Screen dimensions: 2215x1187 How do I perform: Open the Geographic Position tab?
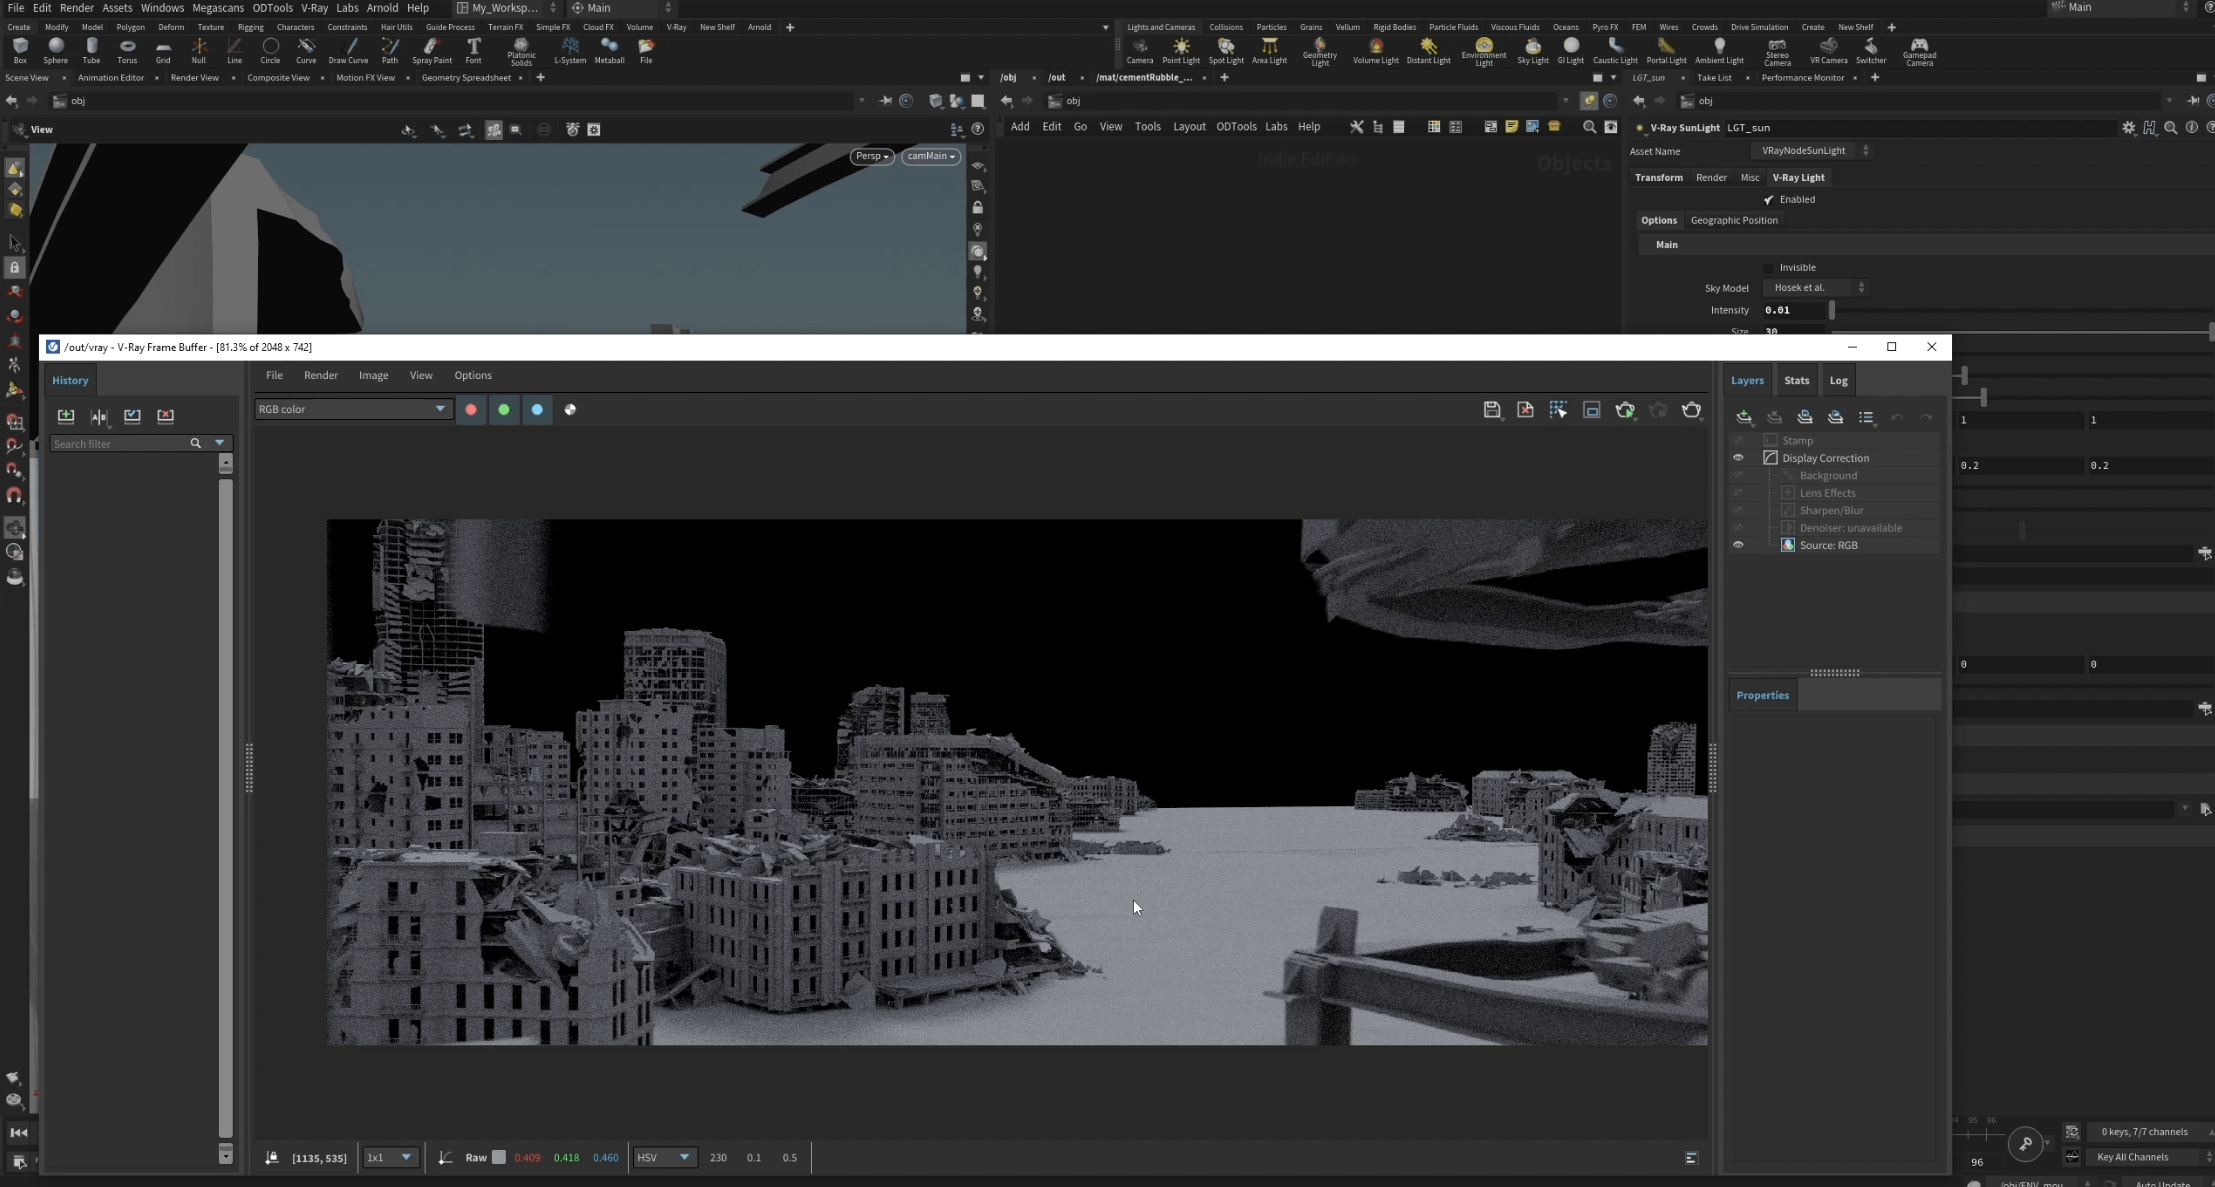[1733, 220]
